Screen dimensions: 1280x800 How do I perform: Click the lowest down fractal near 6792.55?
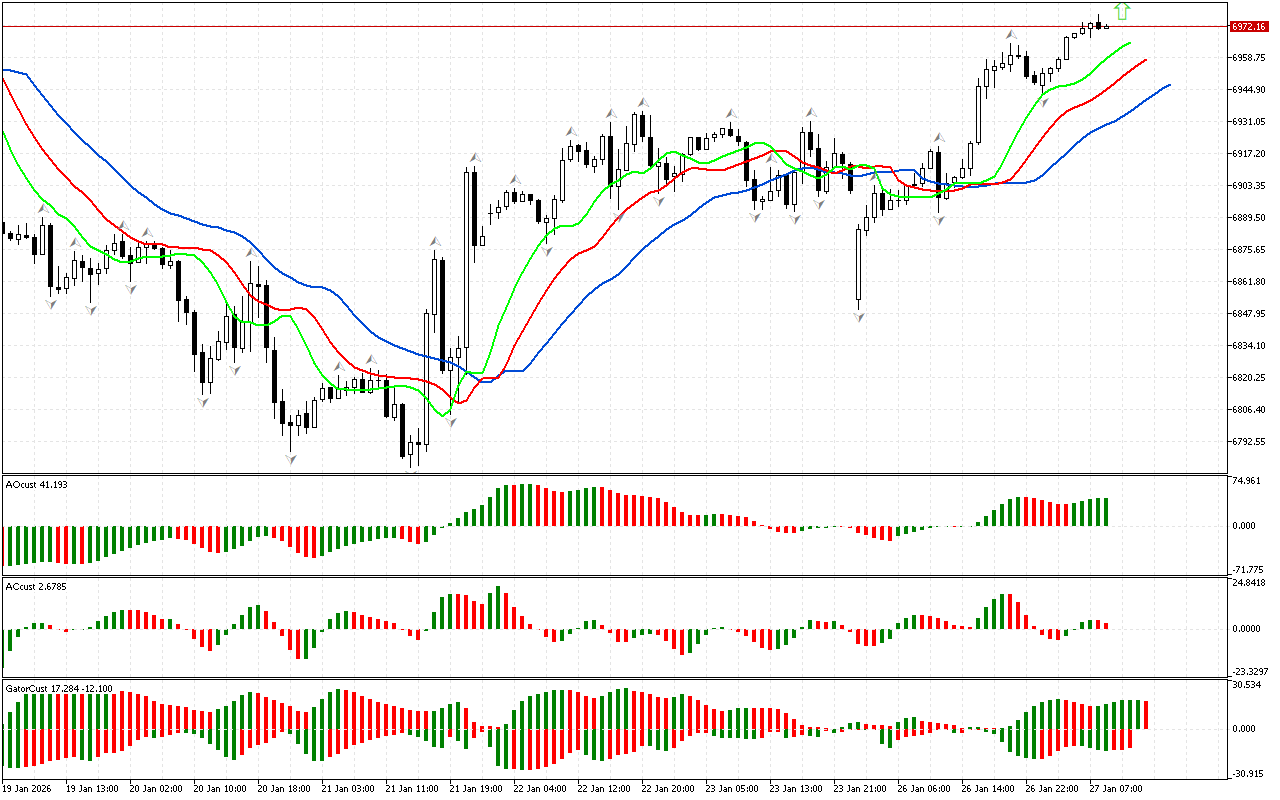point(291,458)
